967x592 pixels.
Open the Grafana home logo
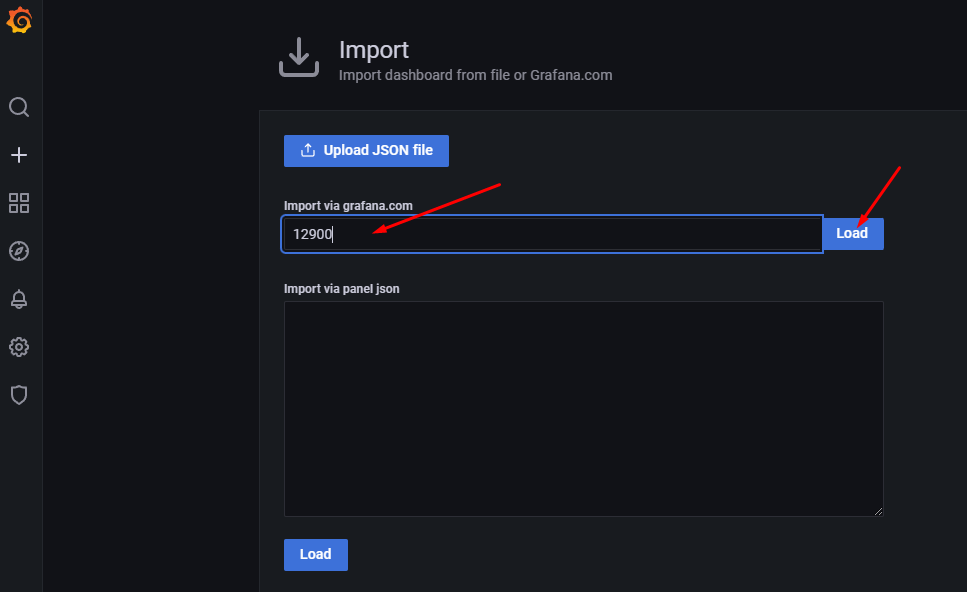tap(19, 20)
